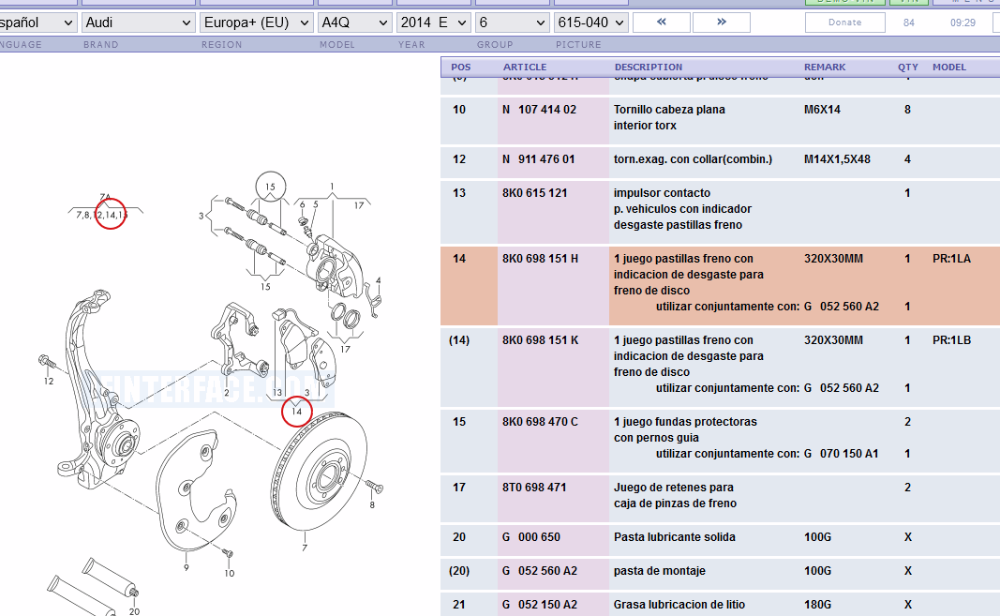The height and width of the screenshot is (616, 1000).
Task: Click callout 8 by the disc screw
Action: (372, 505)
